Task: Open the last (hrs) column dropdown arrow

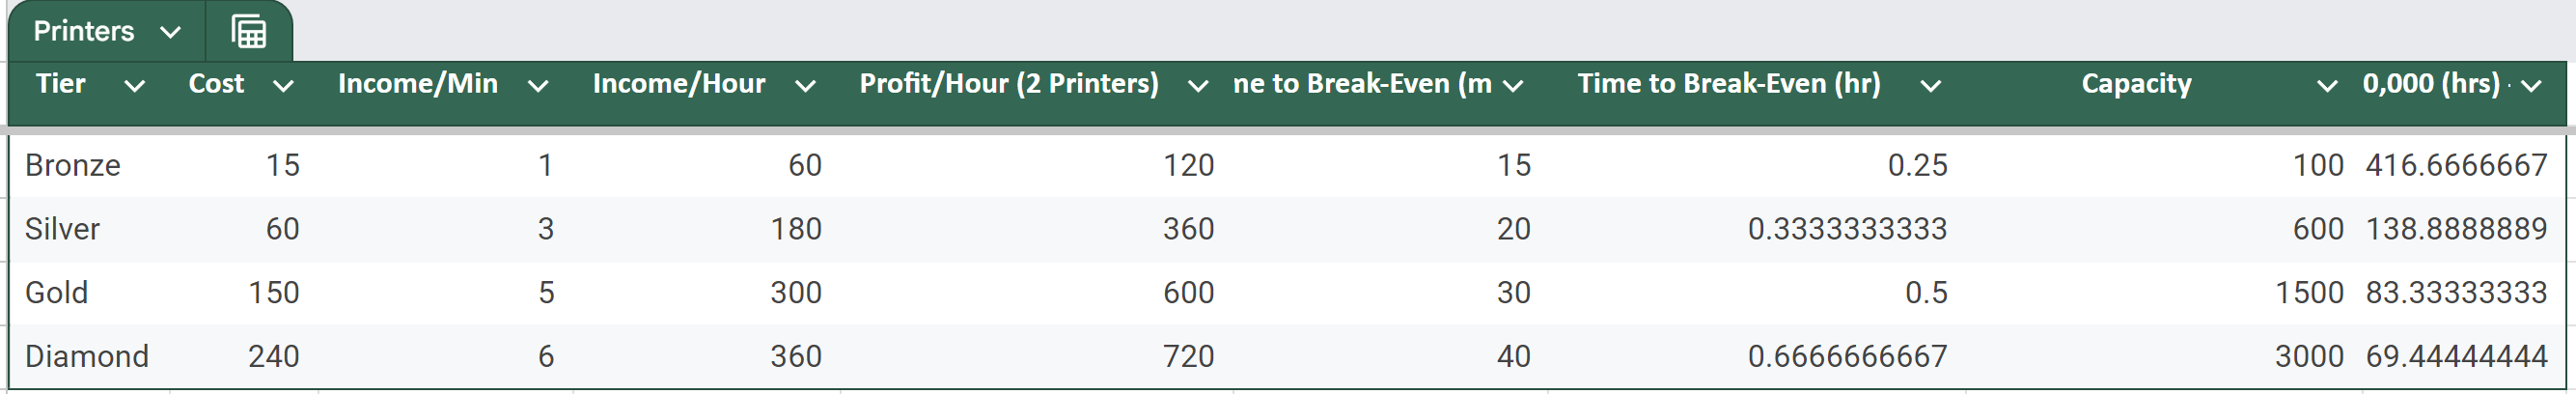Action: click(x=2531, y=86)
